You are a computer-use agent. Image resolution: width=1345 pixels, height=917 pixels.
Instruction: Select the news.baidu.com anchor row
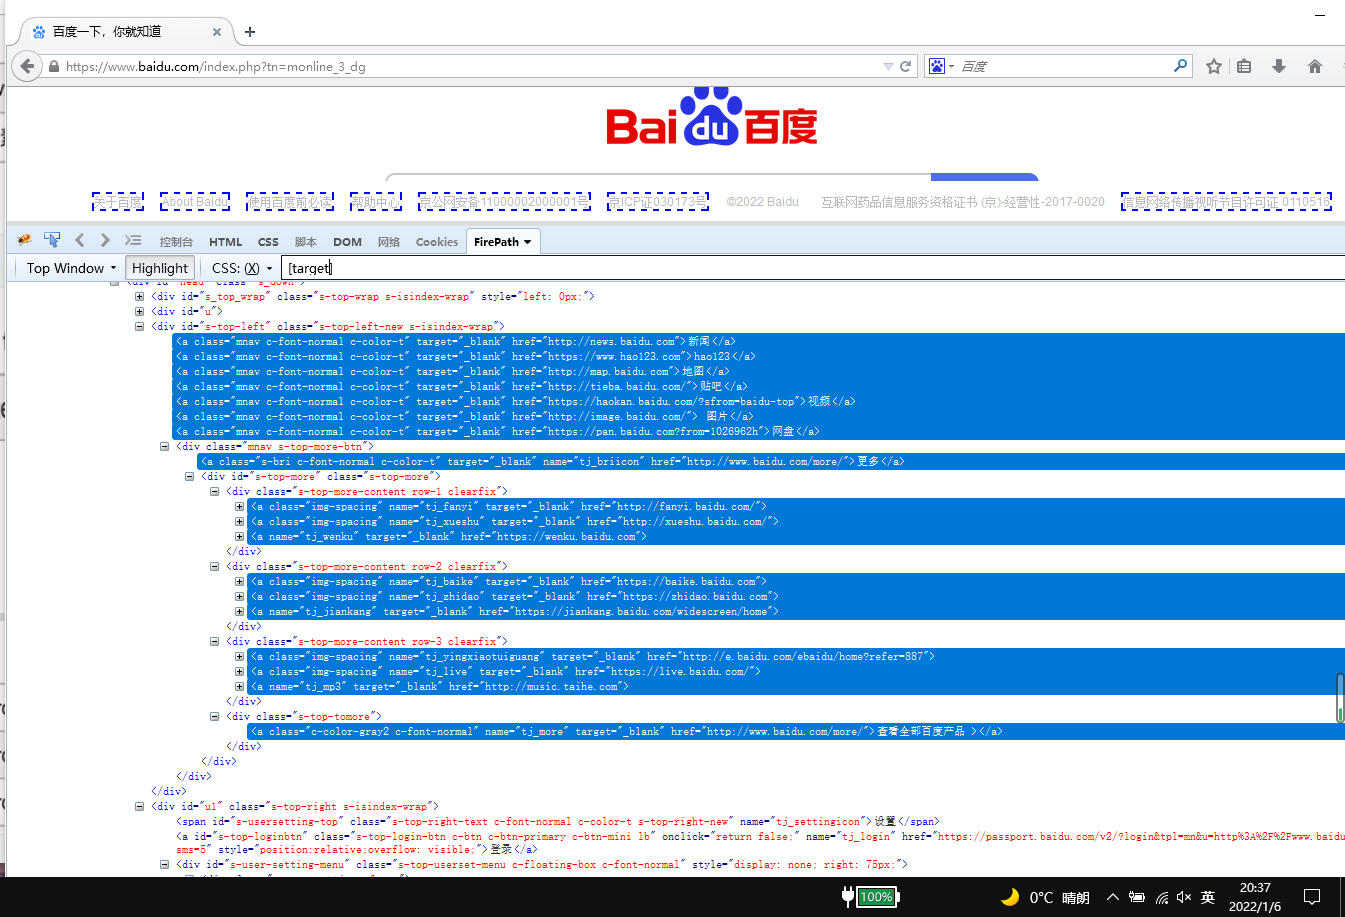pos(759,341)
